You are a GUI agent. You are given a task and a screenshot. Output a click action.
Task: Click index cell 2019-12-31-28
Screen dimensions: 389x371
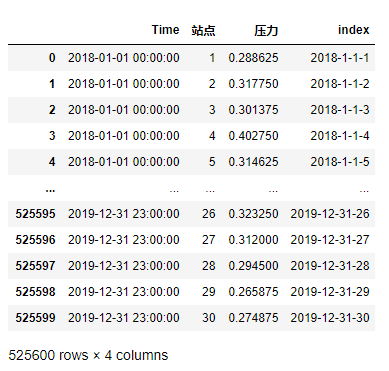click(330, 266)
